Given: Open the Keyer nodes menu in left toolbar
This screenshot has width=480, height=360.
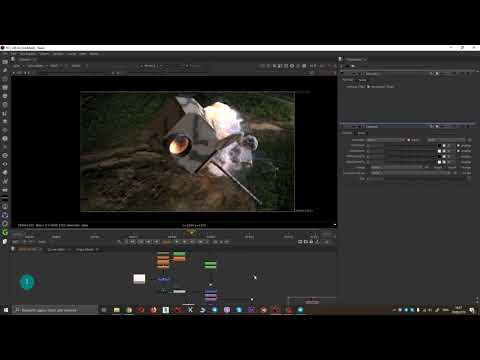Looking at the screenshot, I should coord(5,113).
